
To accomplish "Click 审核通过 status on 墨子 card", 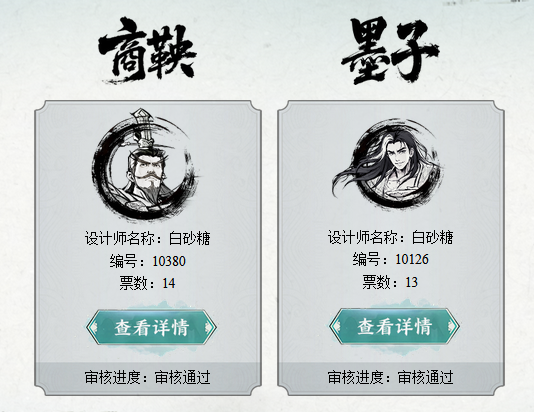I will (x=425, y=377).
